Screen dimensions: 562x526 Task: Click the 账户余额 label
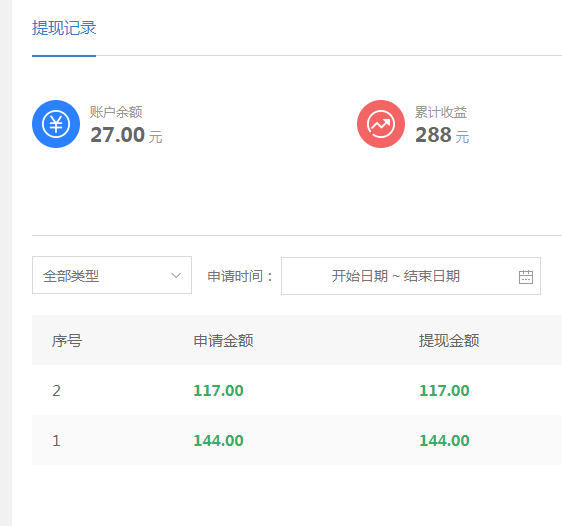coord(116,112)
